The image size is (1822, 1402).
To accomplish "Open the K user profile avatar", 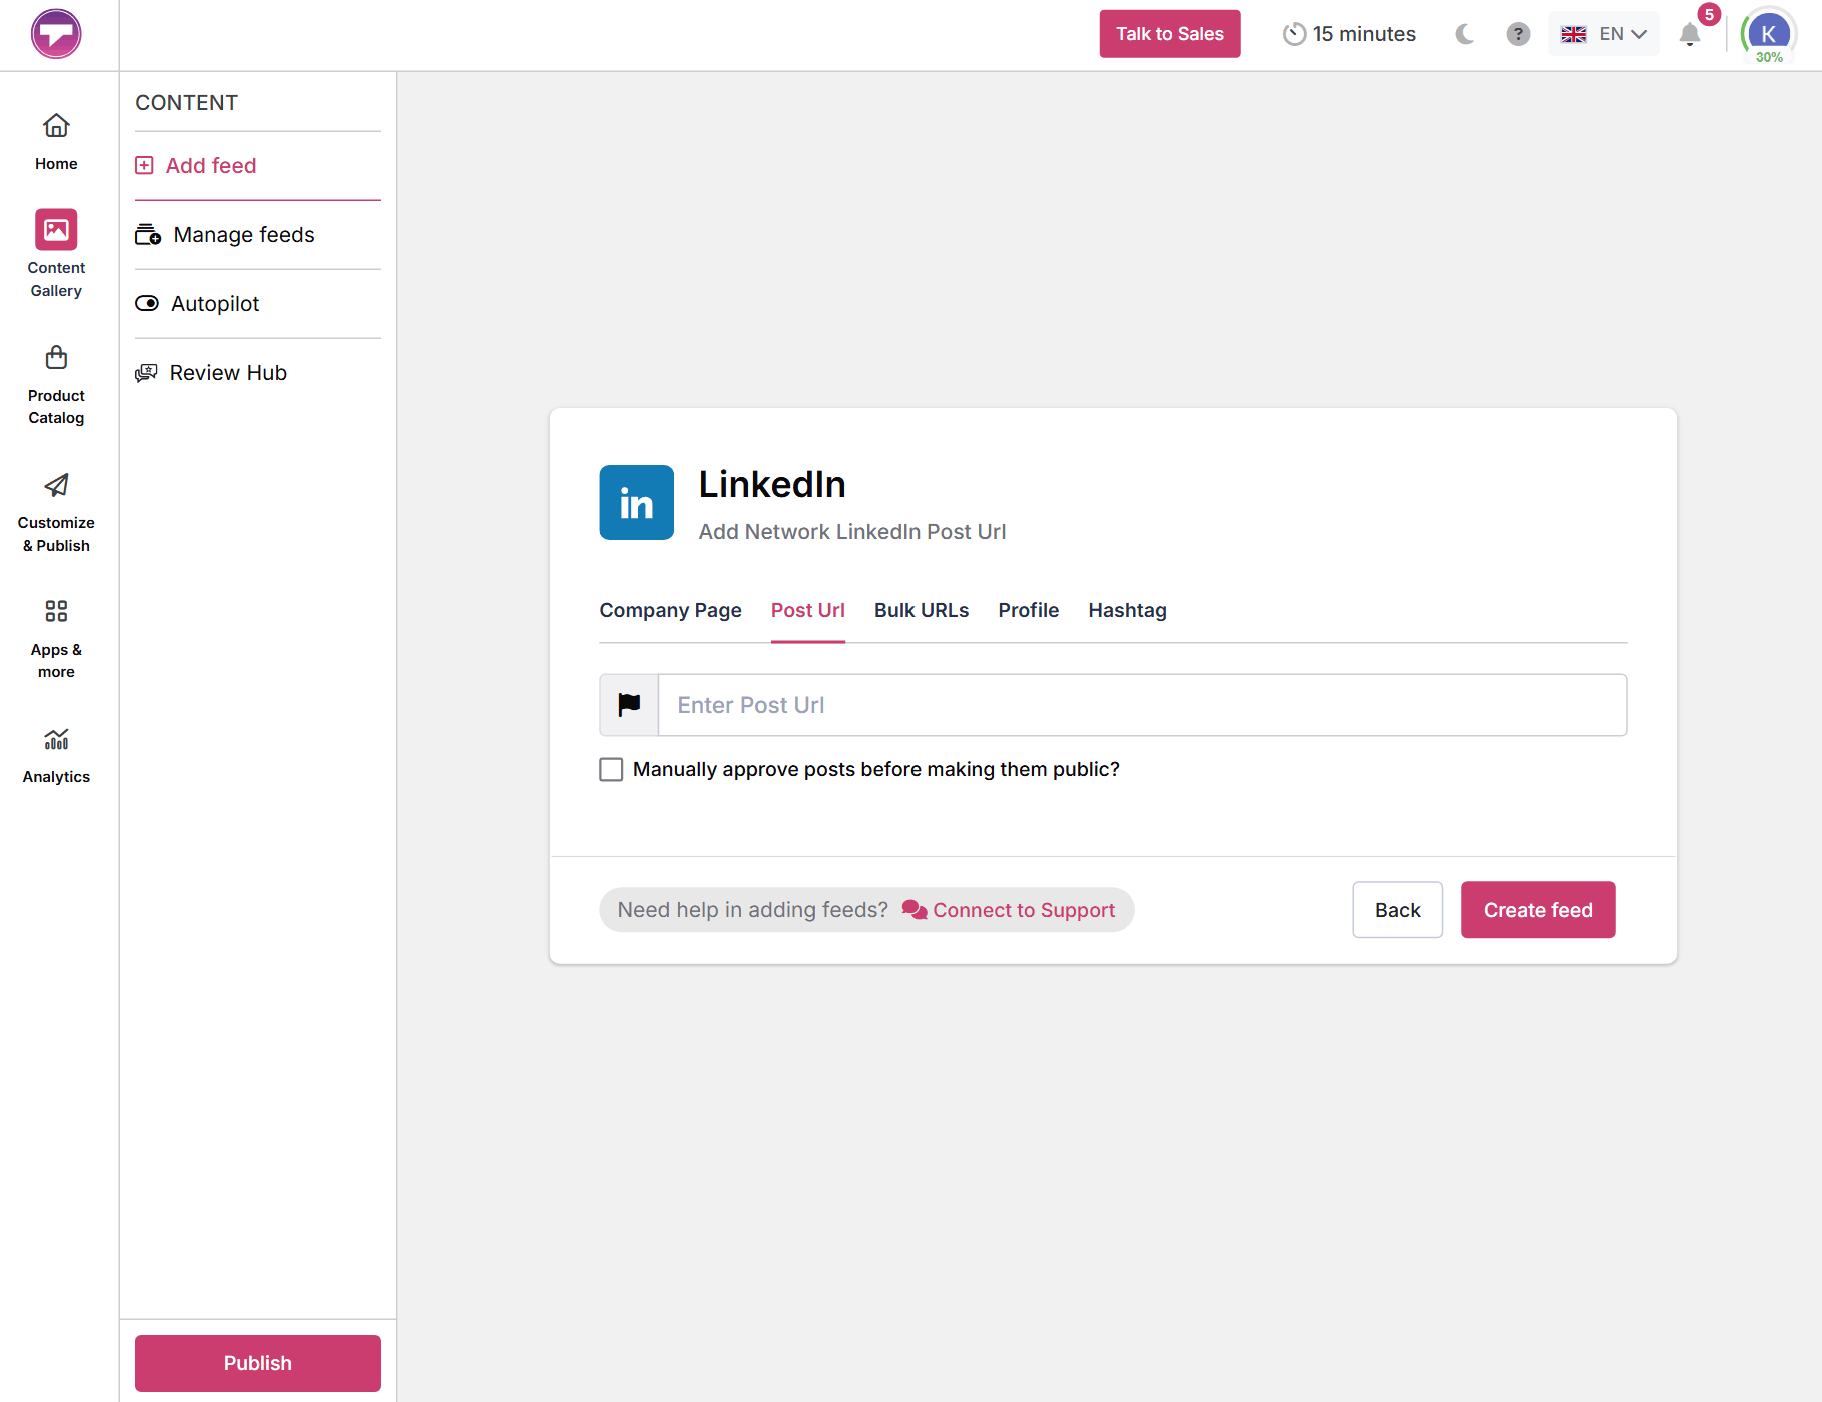I will [x=1768, y=32].
